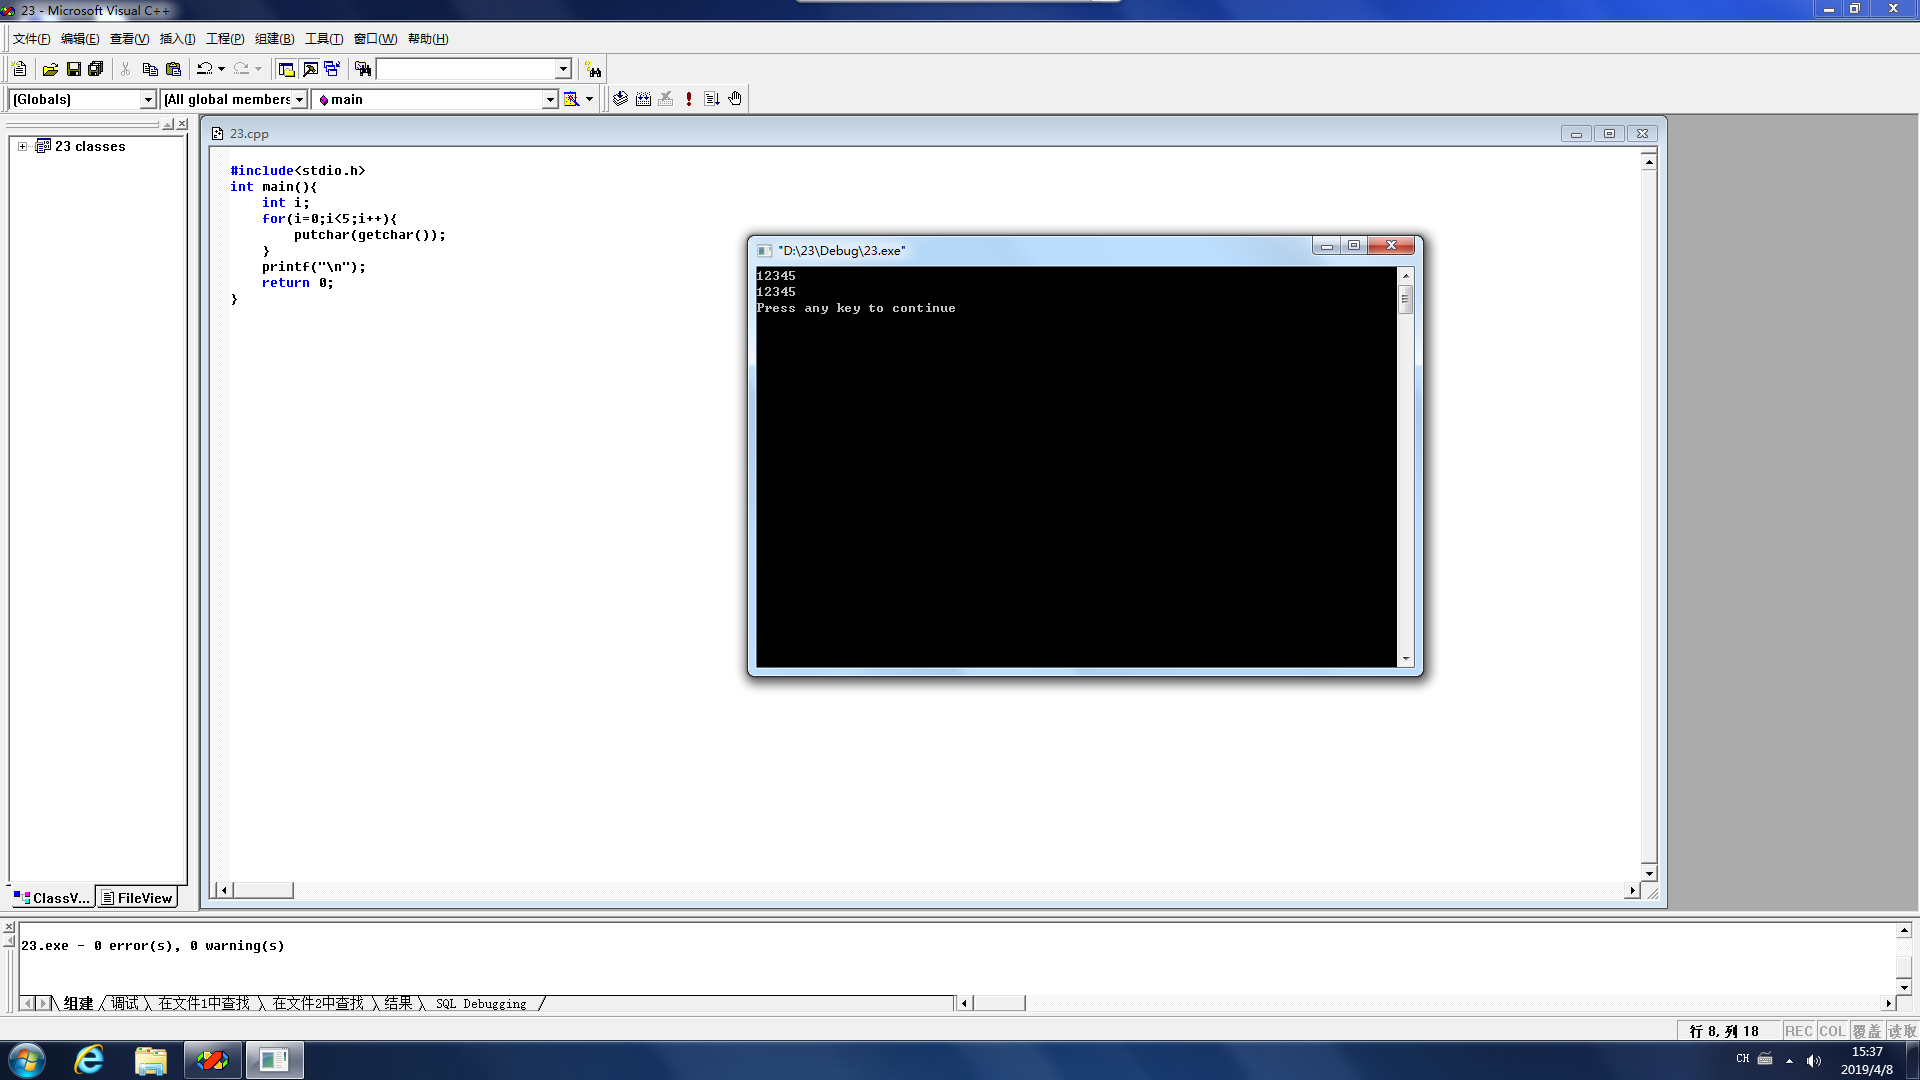The width and height of the screenshot is (1920, 1080).
Task: Click the breakpoint hand icon
Action: point(735,99)
